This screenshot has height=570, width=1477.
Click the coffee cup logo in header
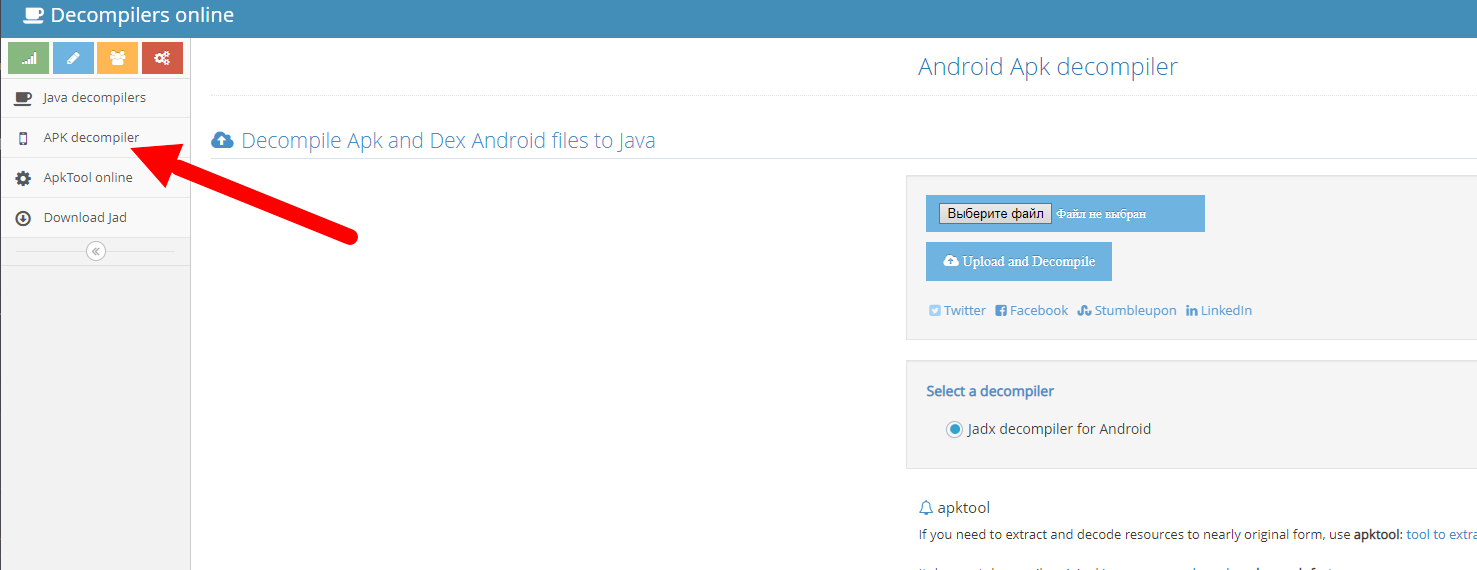[x=33, y=15]
